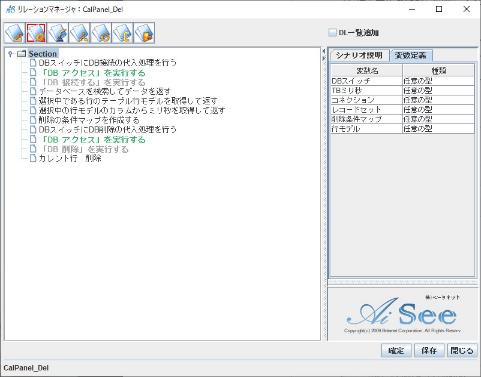The height and width of the screenshot is (377, 481).
Task: Click the レコードセット variable cell
Action: pyautogui.click(x=367, y=110)
